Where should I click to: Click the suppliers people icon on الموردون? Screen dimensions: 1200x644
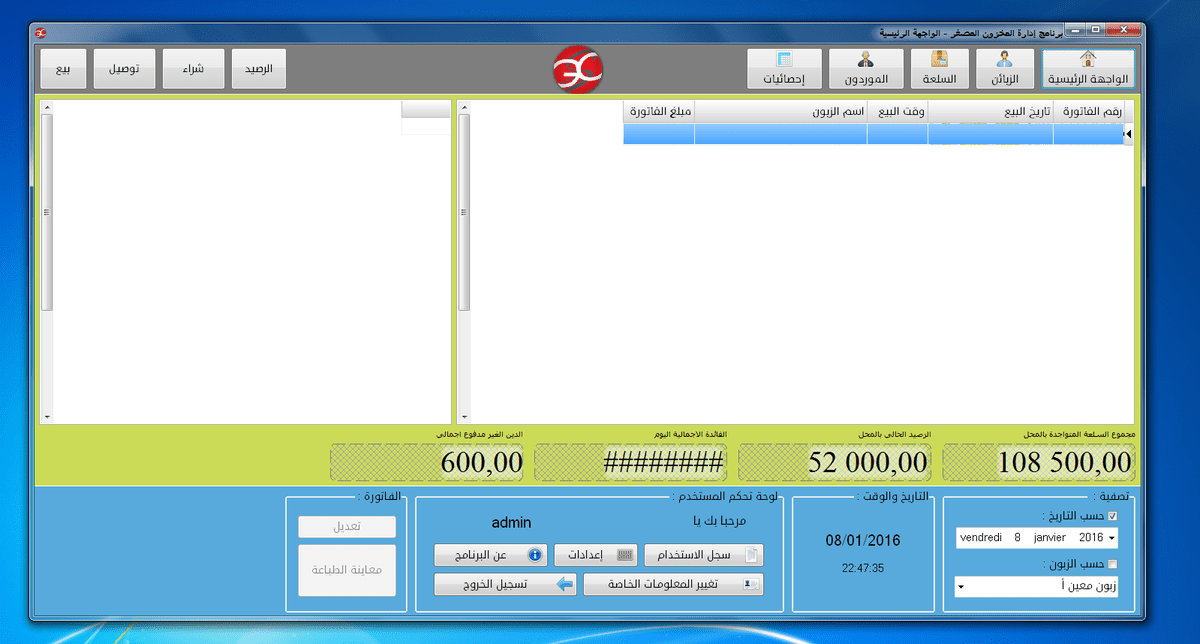tap(865, 60)
